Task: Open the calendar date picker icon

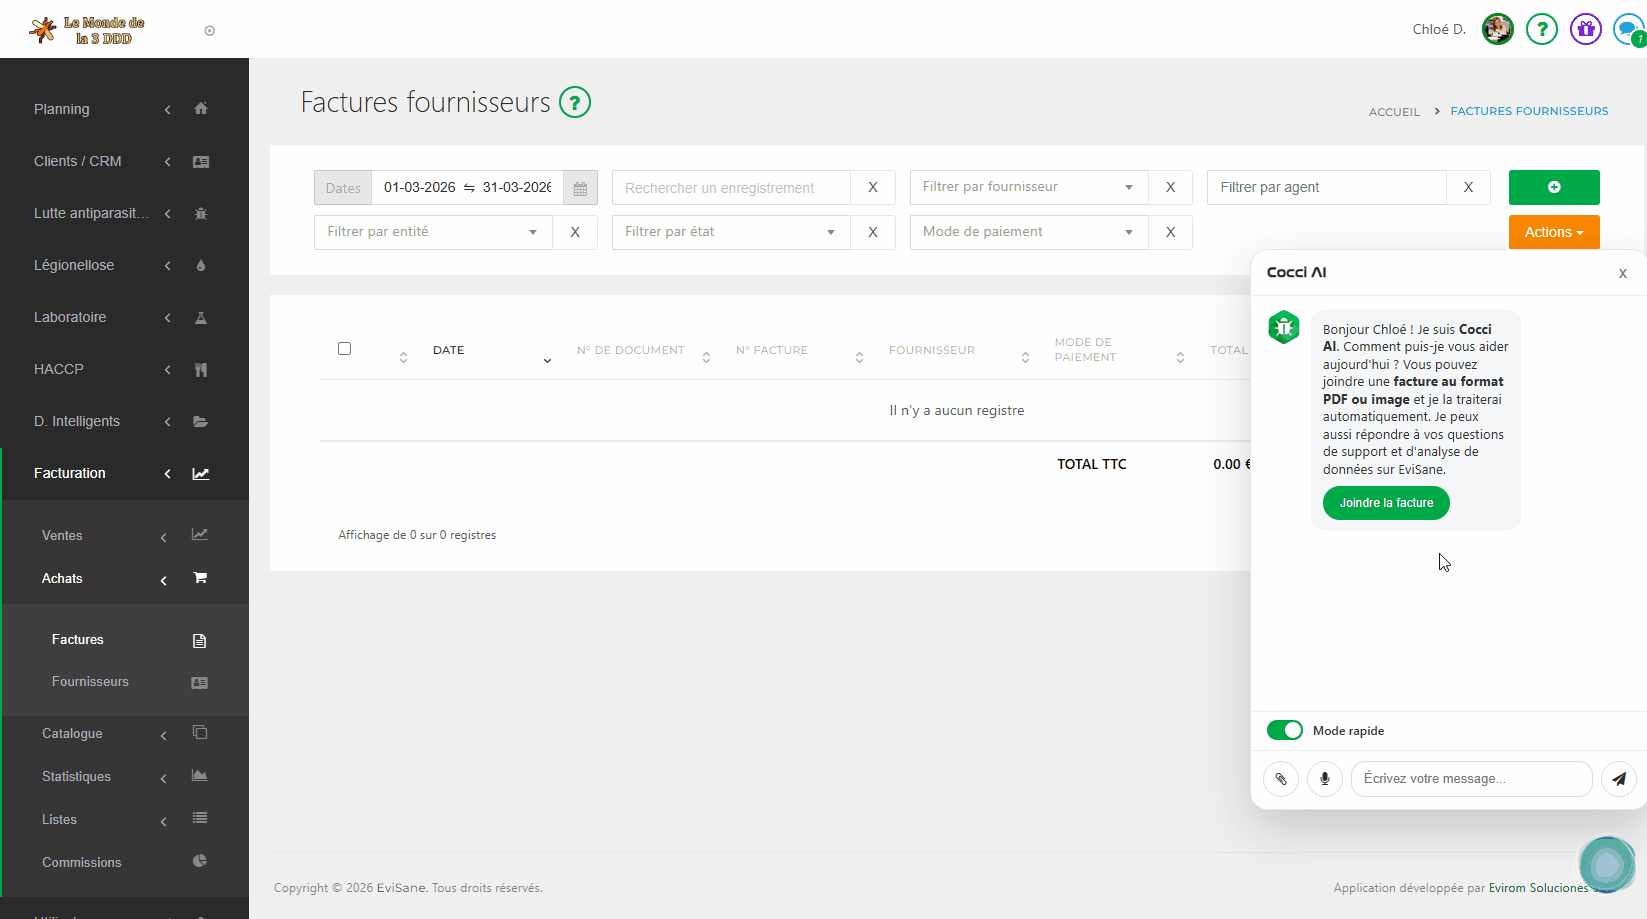Action: pos(580,188)
